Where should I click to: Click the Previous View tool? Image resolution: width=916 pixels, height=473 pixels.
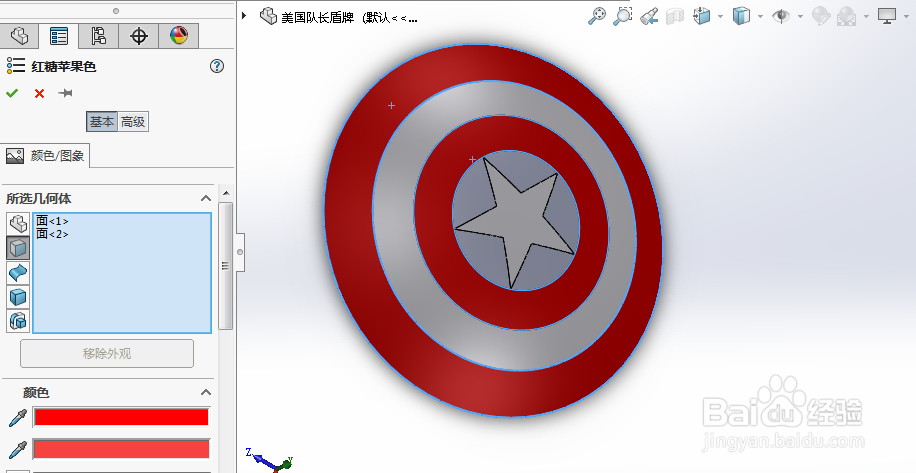(x=649, y=16)
